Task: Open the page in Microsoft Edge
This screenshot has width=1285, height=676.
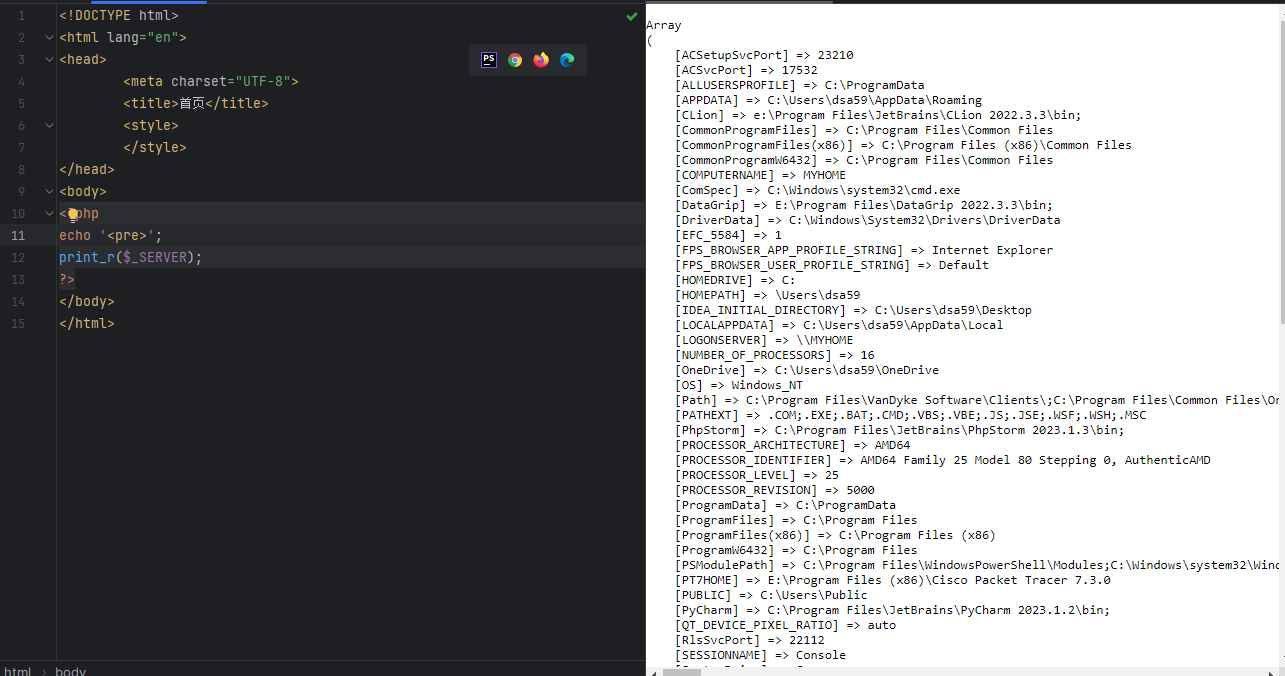Action: [567, 60]
